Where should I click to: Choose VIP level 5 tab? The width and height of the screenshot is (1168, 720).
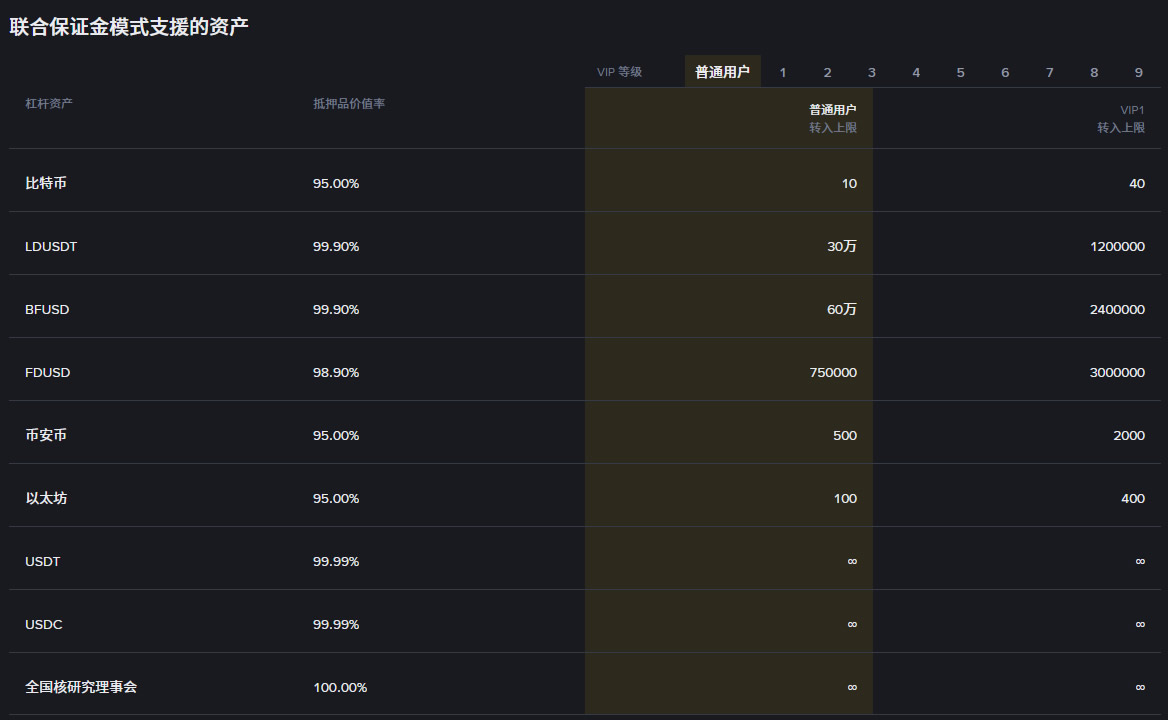[961, 72]
